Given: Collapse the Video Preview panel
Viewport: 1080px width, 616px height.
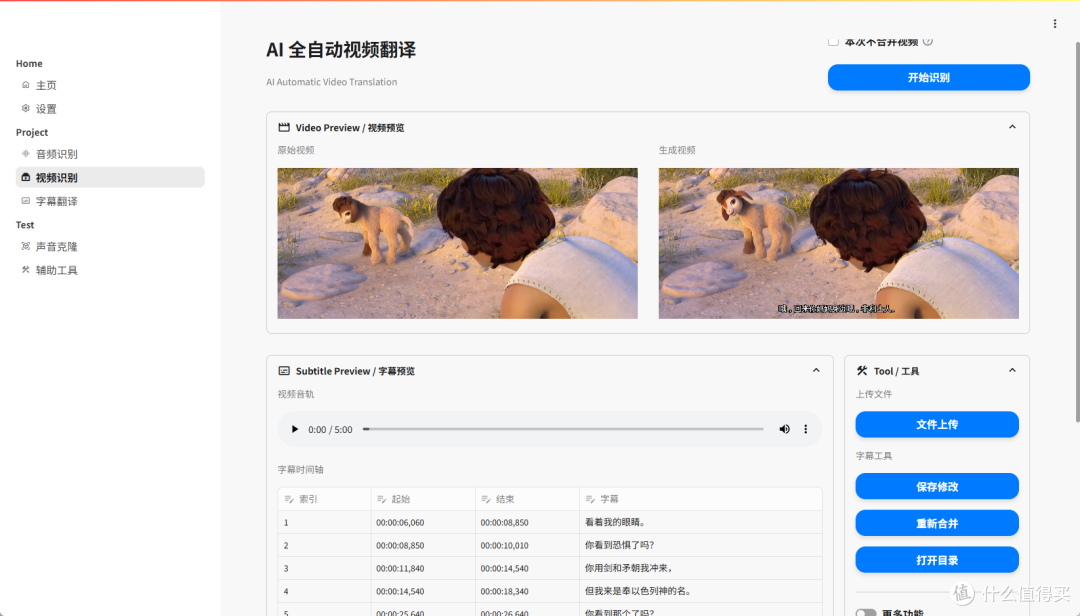Looking at the screenshot, I should (x=1012, y=127).
